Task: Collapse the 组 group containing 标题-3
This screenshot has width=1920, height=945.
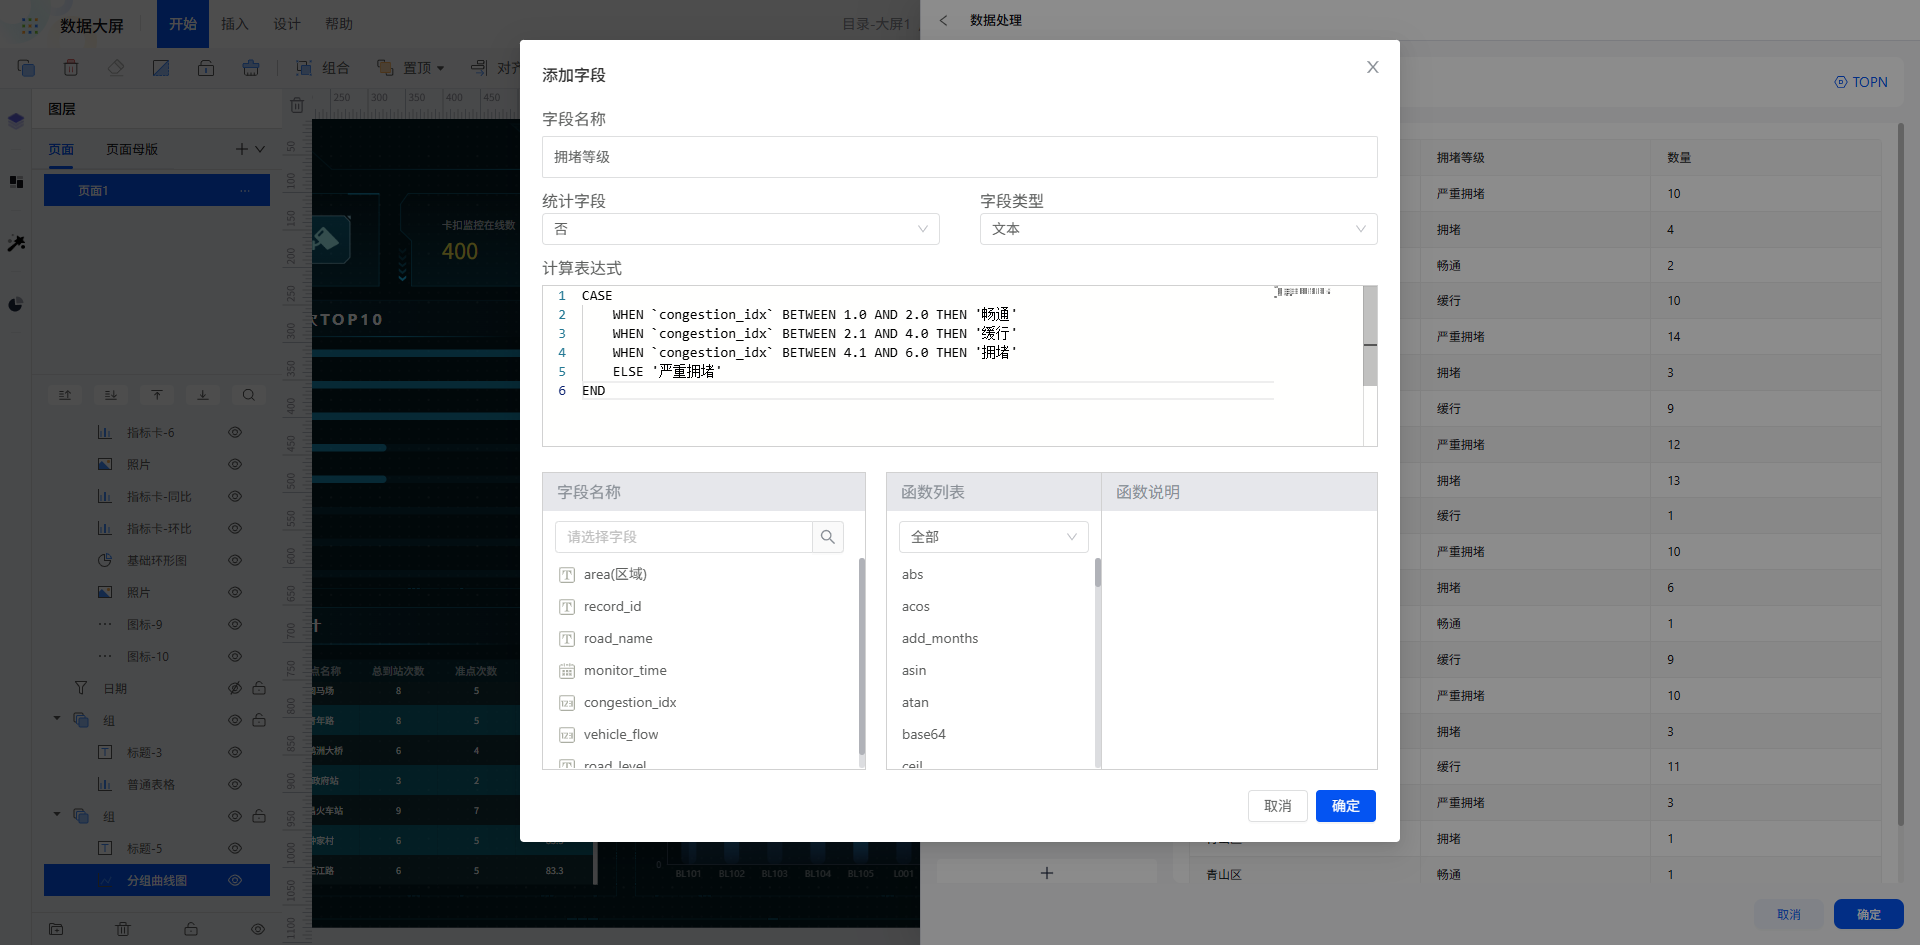Action: point(57,719)
